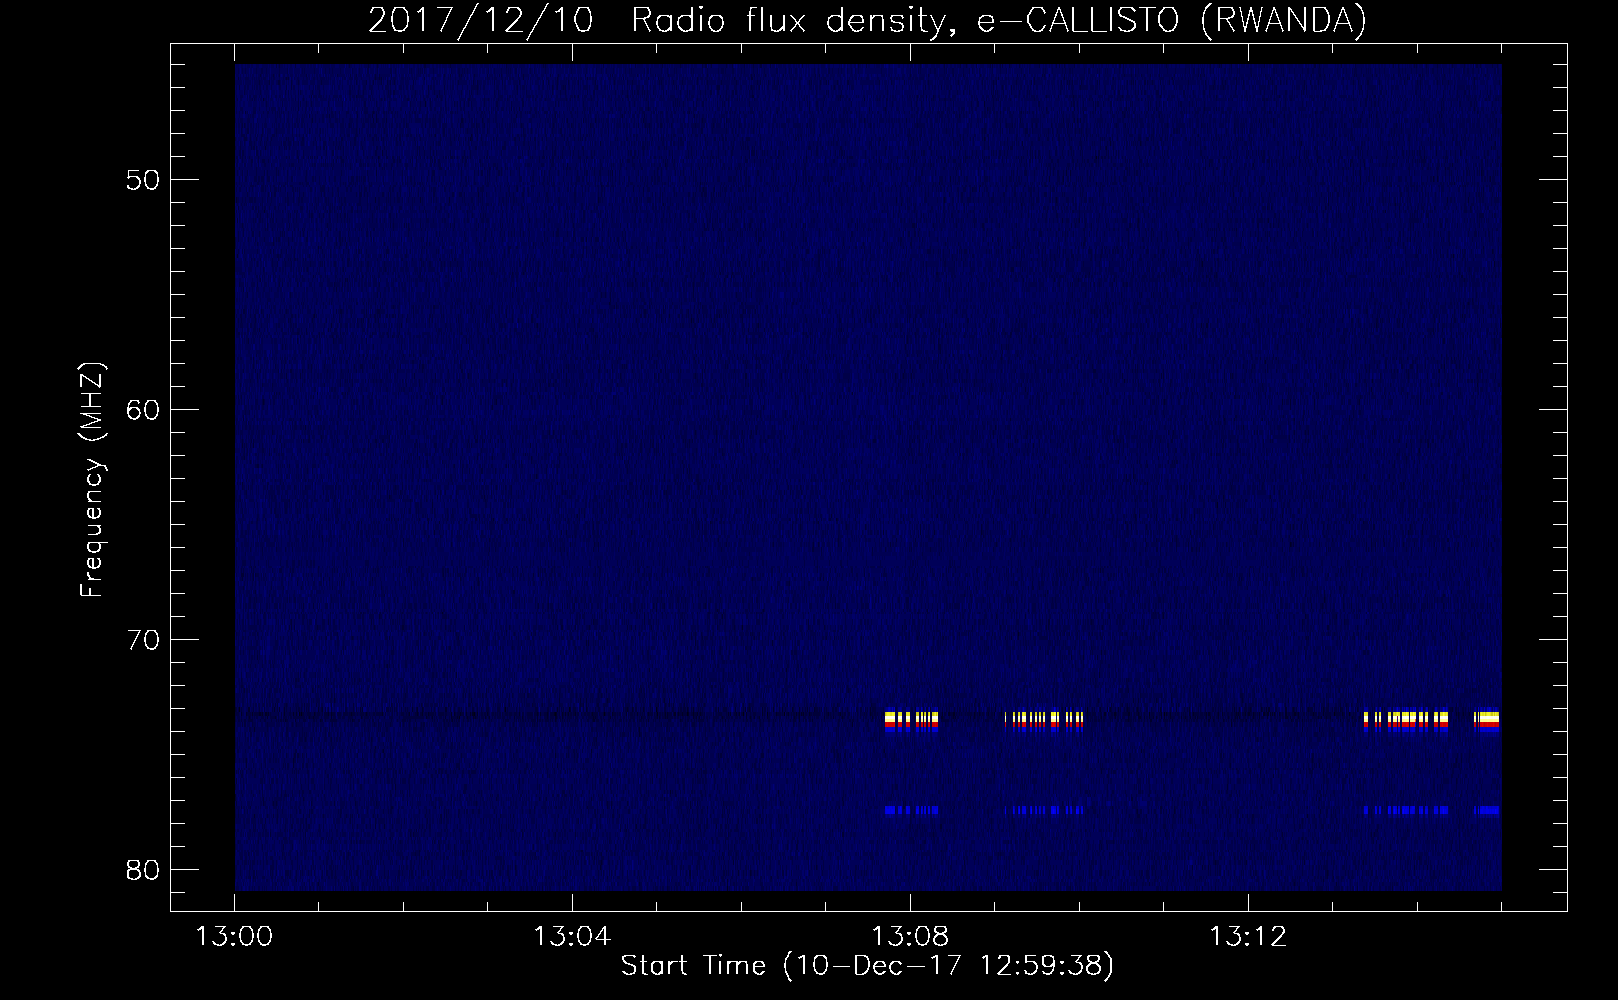Click the bright burst at the spectrogram's right edge
1618x1000 pixels.
1487,721
